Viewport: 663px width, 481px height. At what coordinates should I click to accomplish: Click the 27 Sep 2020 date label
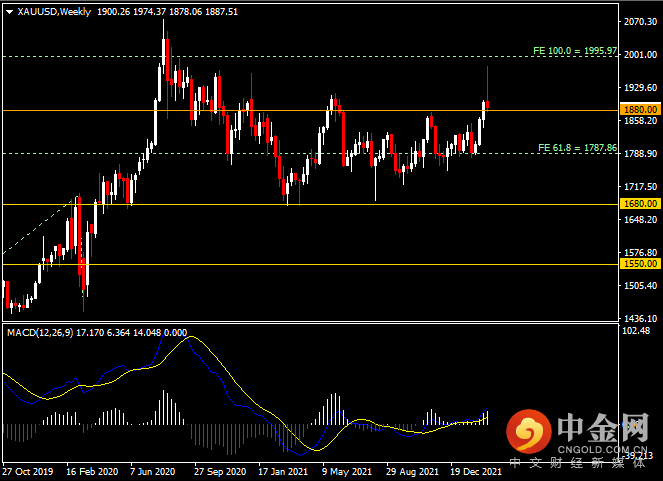coord(220,472)
